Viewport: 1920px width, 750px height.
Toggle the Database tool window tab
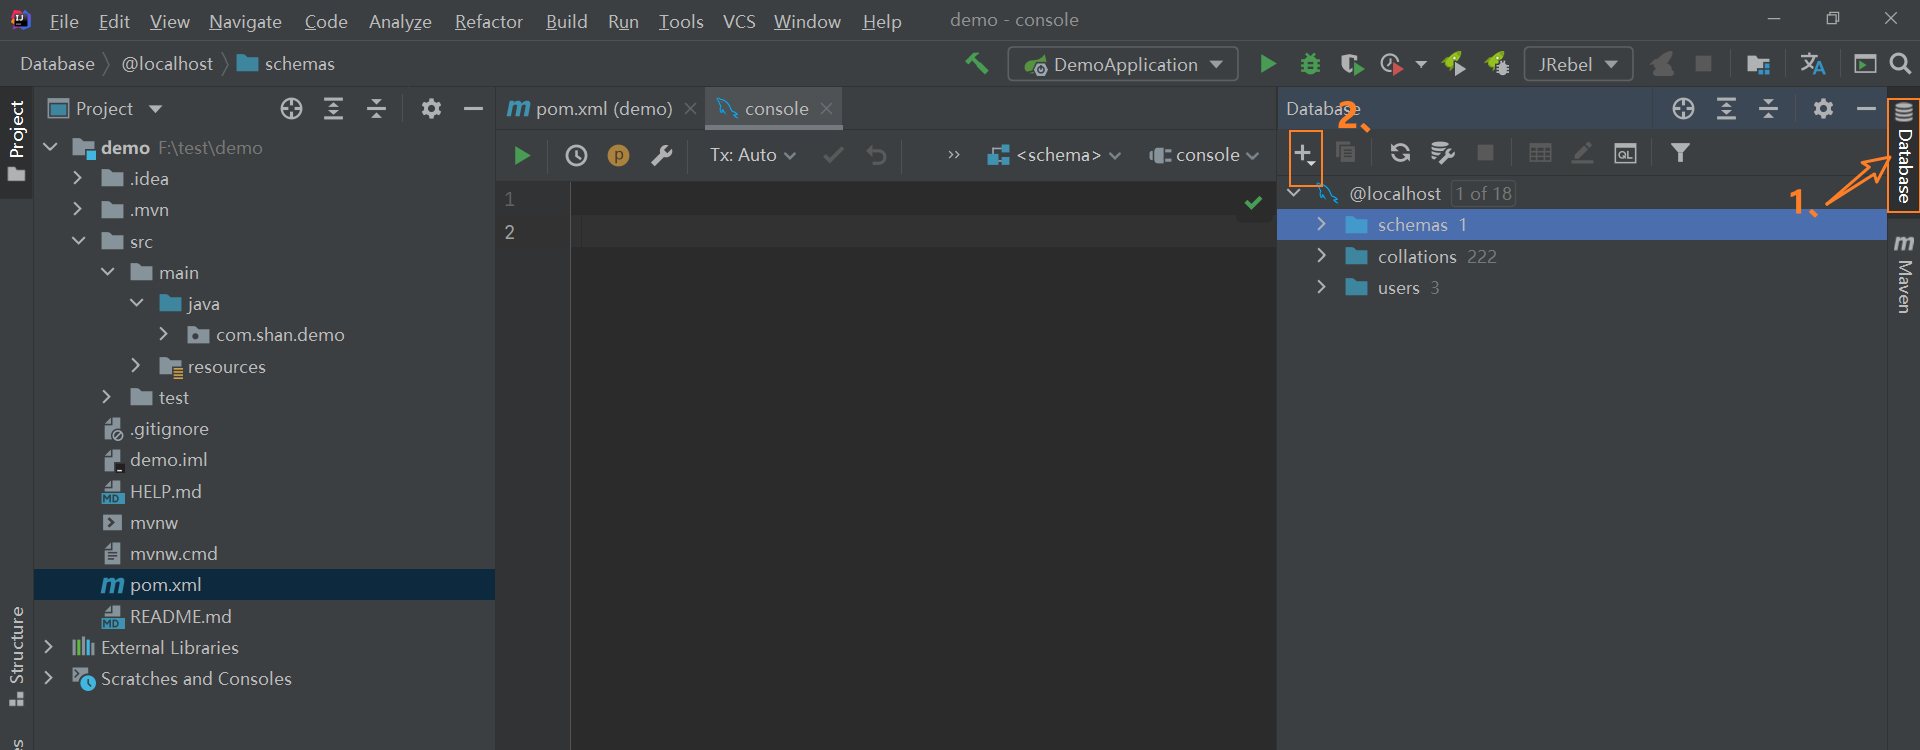[x=1904, y=154]
